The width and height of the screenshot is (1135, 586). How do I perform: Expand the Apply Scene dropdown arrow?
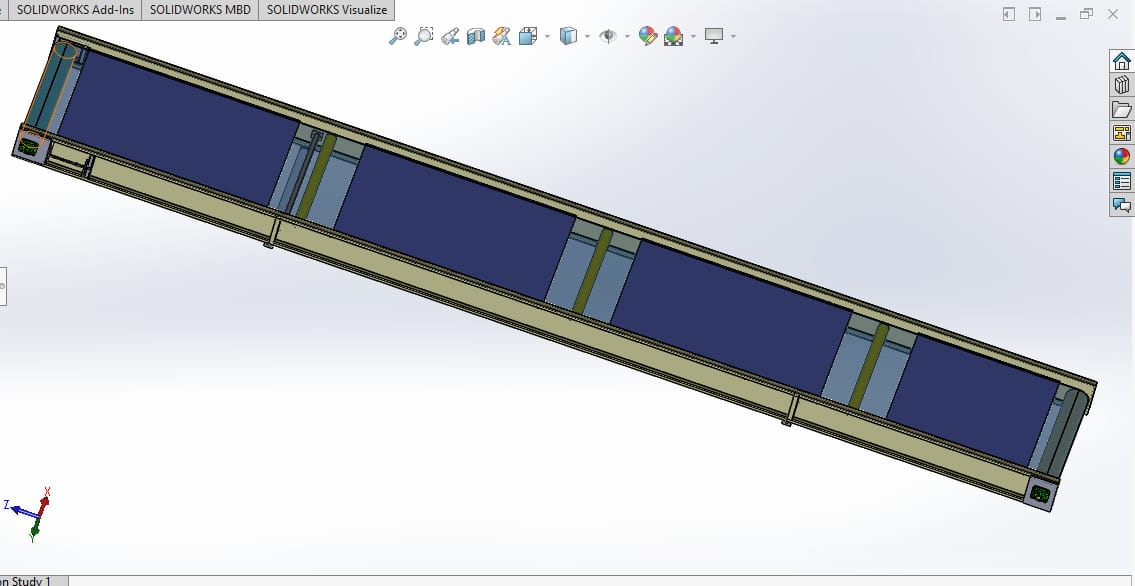pyautogui.click(x=693, y=36)
